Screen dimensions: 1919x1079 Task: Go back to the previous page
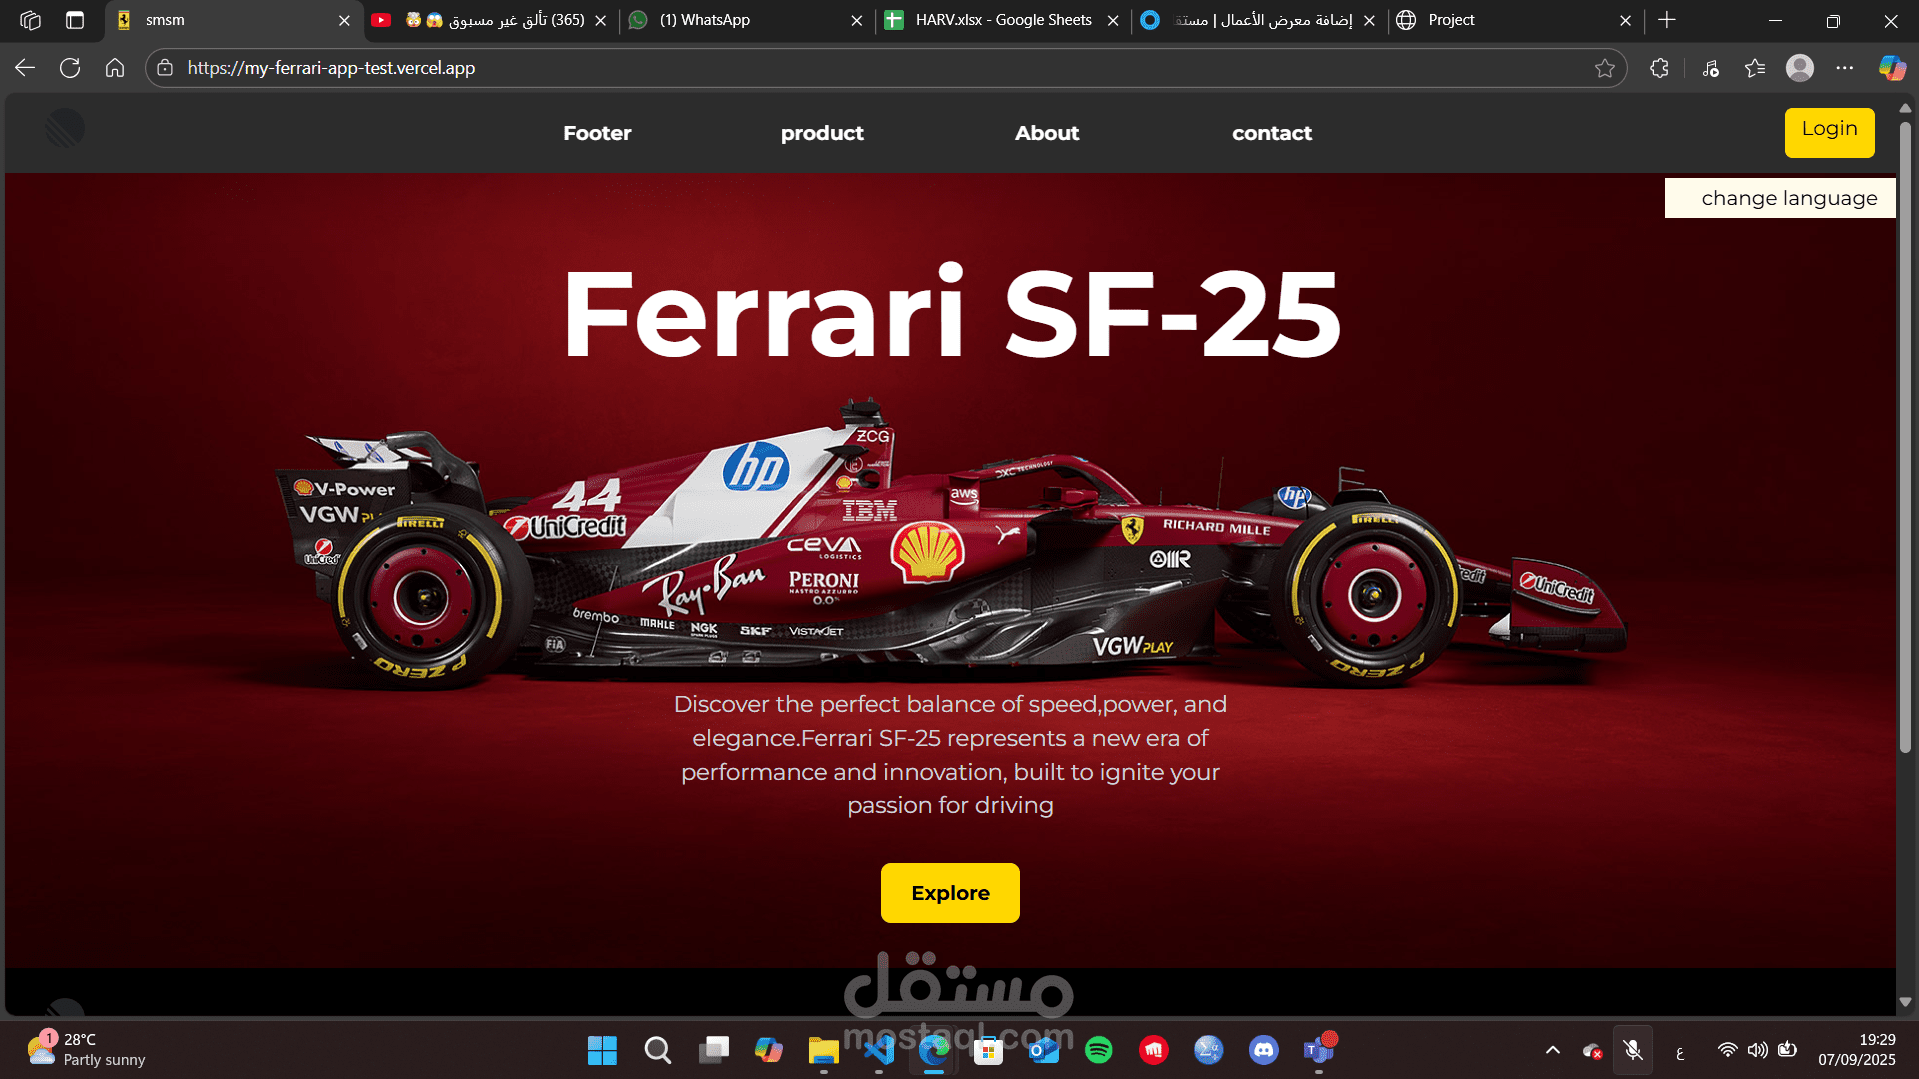25,68
